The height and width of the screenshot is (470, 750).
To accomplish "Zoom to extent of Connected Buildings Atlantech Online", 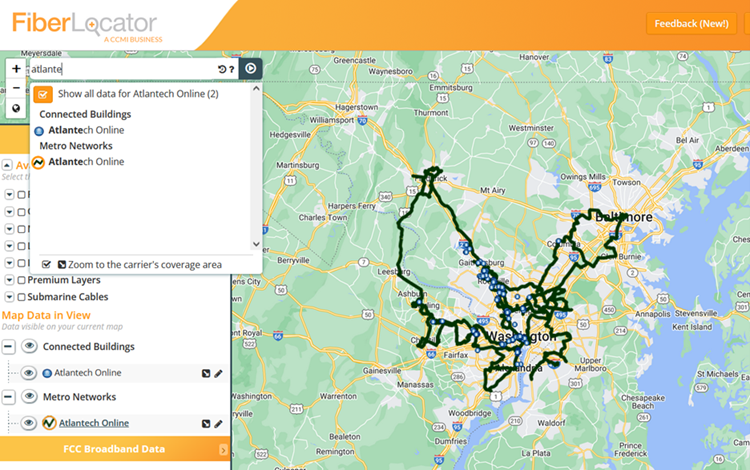I will 206,373.
